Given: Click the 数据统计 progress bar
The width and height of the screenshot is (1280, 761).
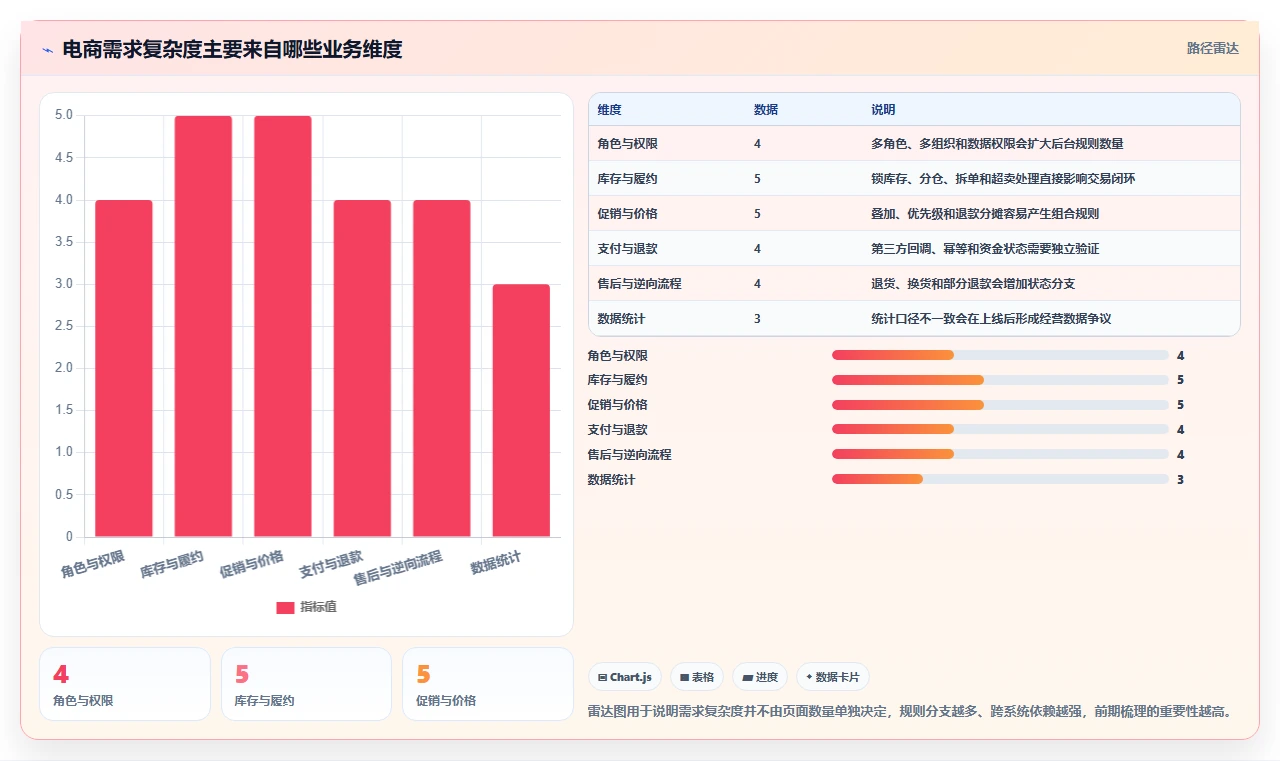Looking at the screenshot, I should pyautogui.click(x=1000, y=480).
